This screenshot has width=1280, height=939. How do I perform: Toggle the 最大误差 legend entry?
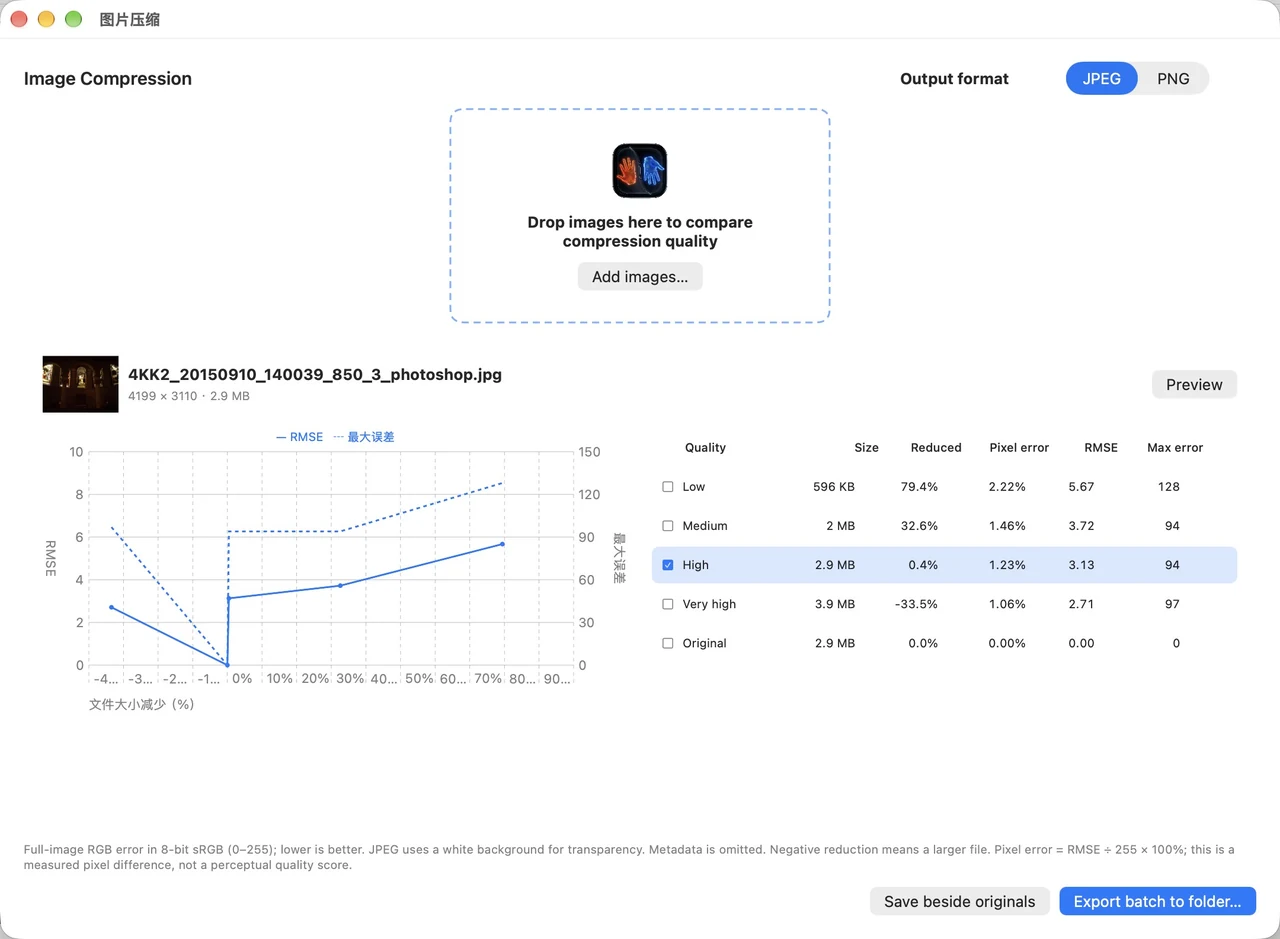[364, 437]
